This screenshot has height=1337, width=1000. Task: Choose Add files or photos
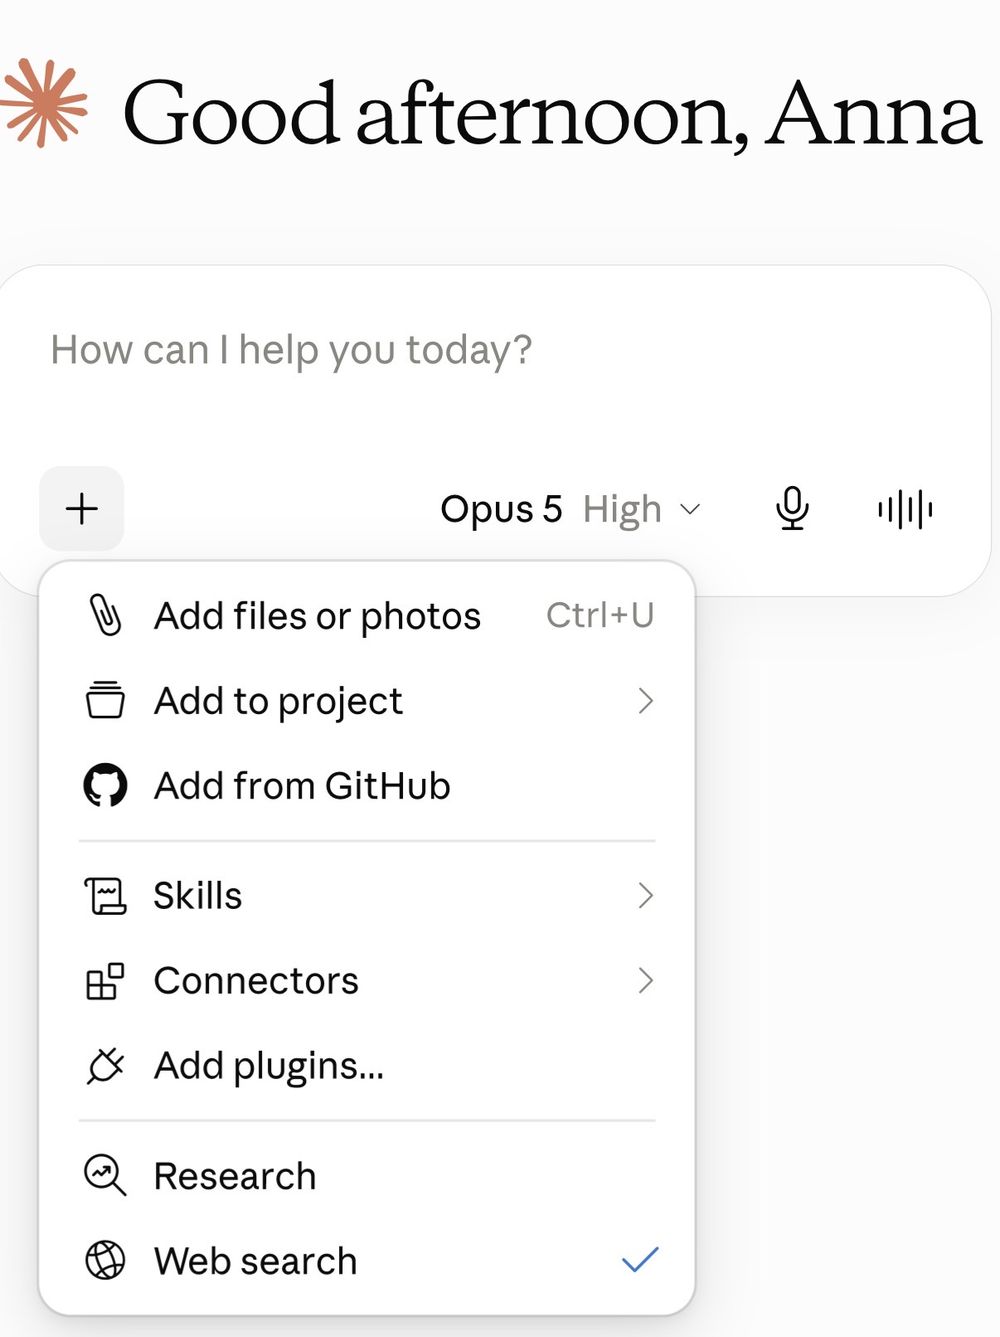367,616
